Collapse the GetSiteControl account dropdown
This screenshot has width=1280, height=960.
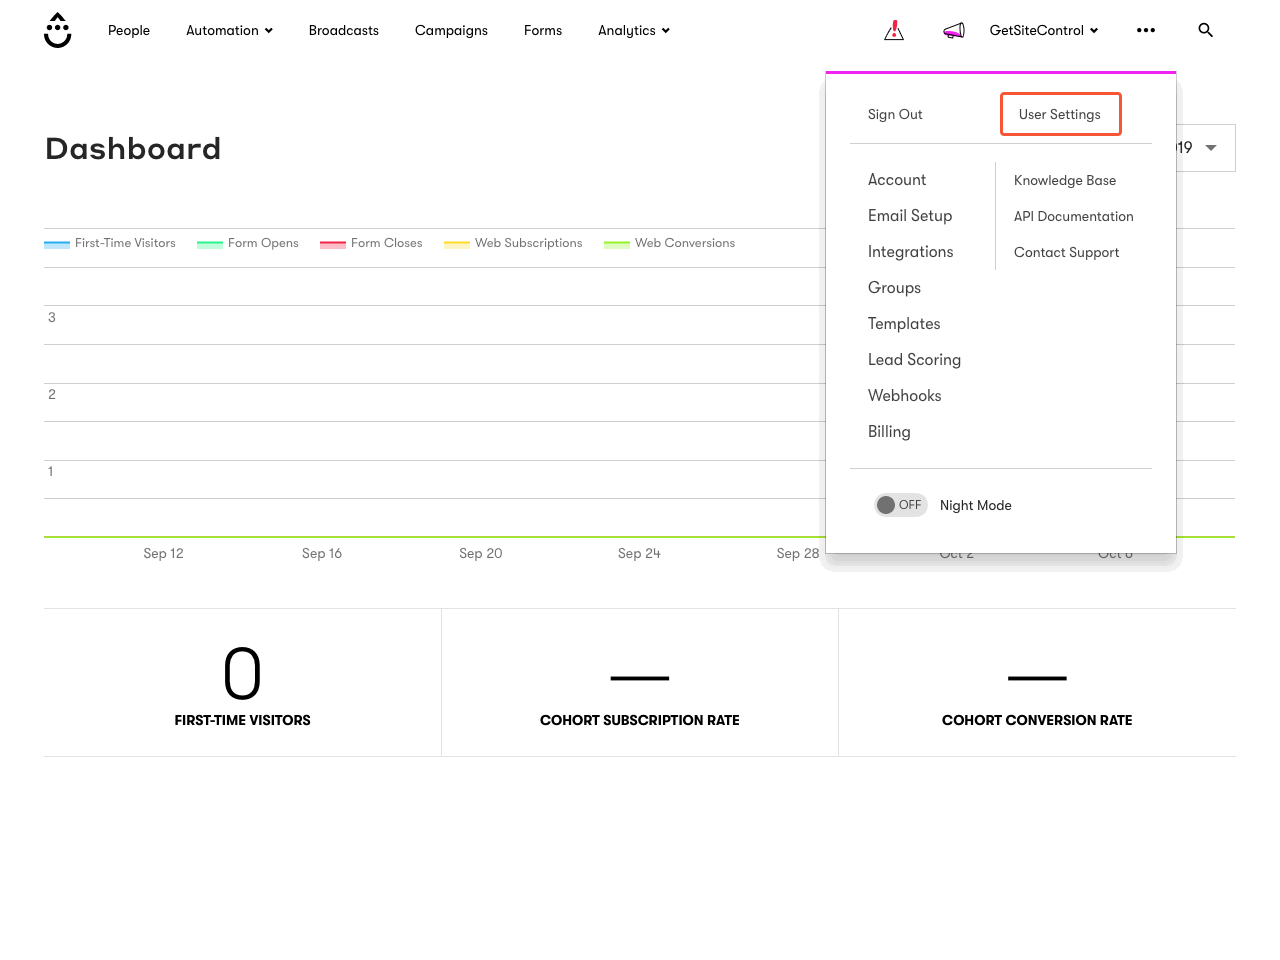1043,31
